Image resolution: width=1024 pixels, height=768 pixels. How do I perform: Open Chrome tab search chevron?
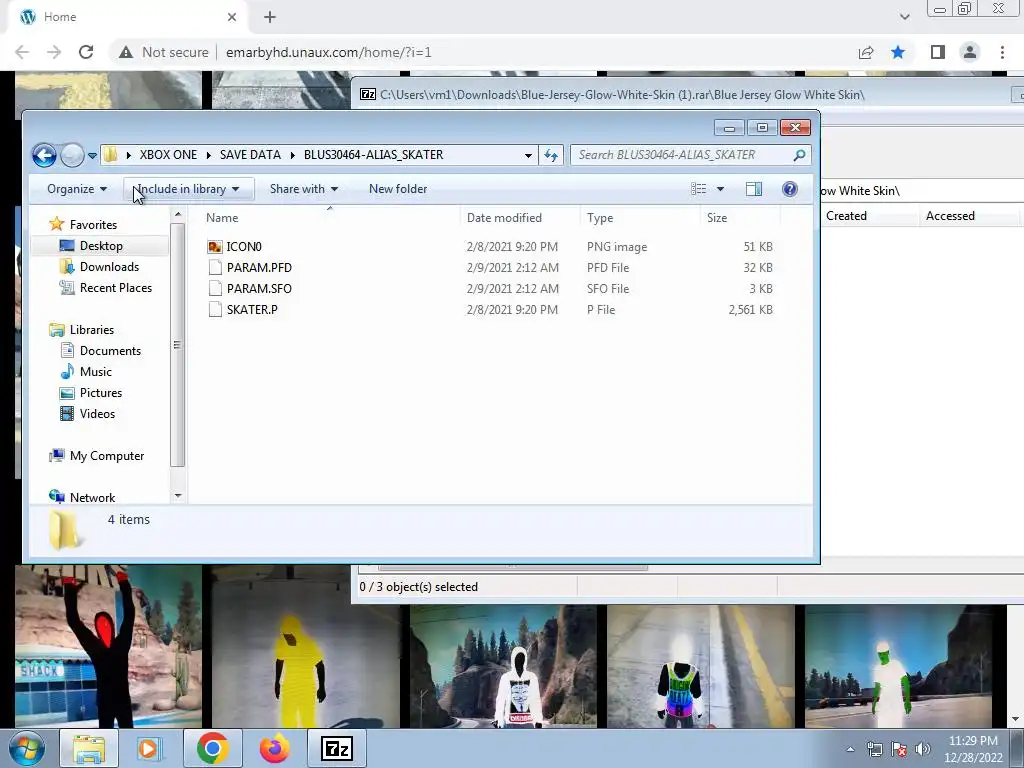[x=904, y=18]
